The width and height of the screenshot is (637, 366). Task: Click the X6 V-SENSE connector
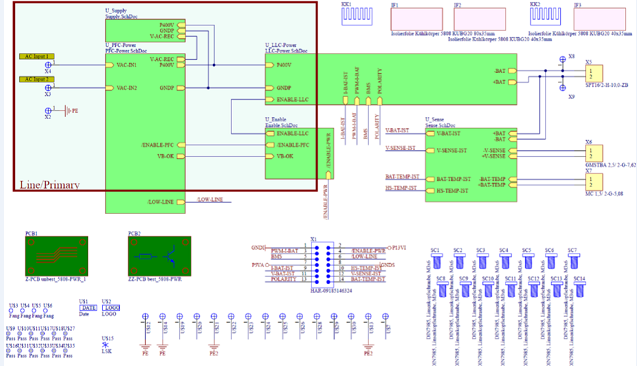pos(594,154)
